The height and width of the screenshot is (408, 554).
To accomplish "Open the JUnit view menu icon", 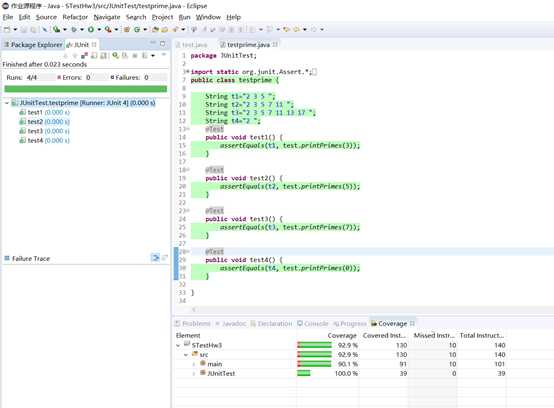I will (164, 54).
